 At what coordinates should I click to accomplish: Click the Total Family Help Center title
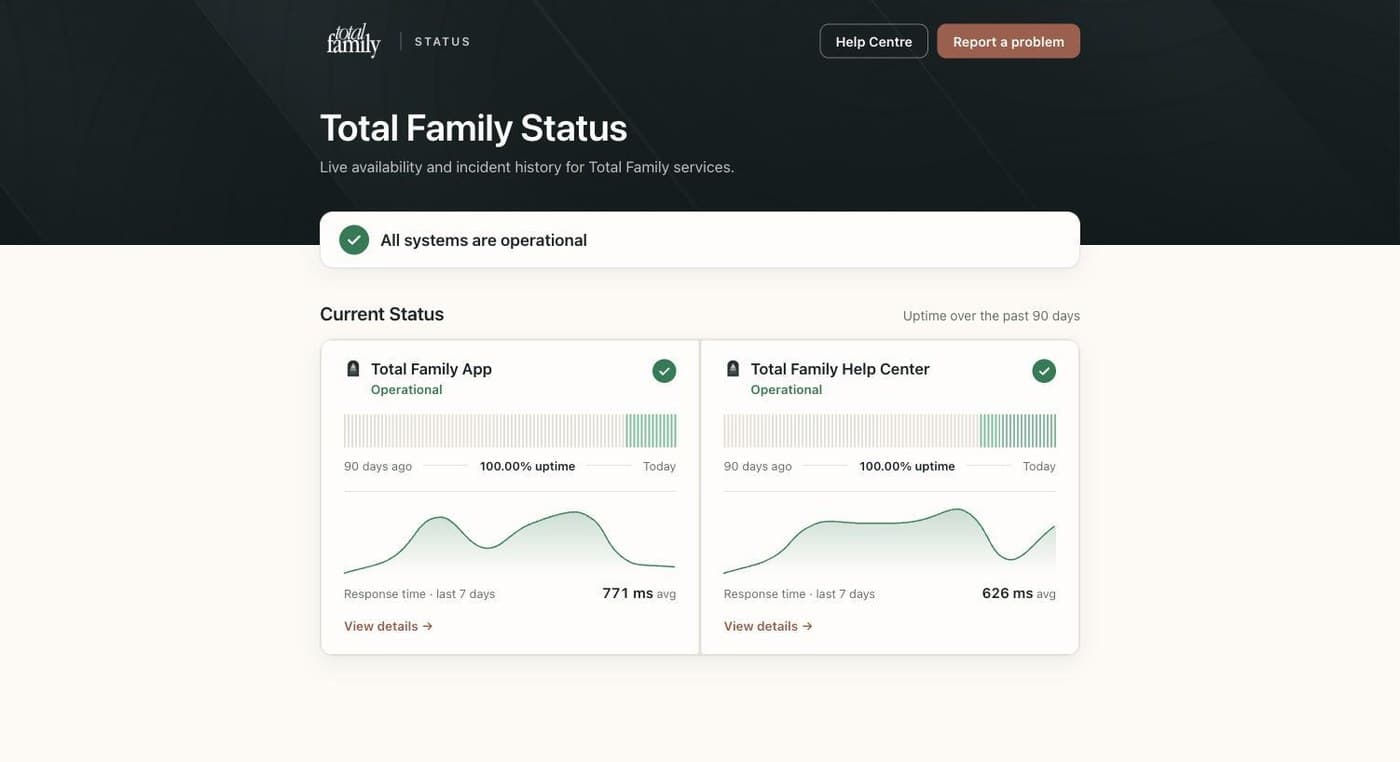click(x=840, y=369)
